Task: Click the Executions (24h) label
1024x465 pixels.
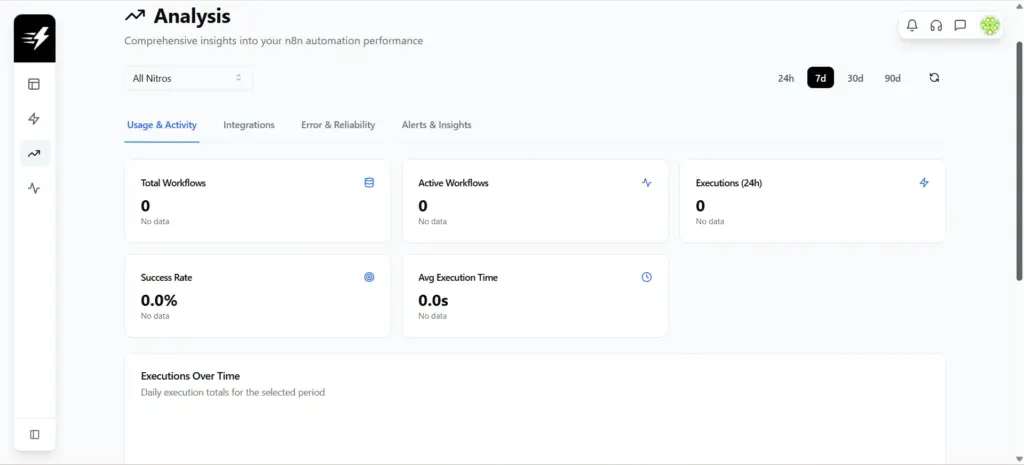Action: click(729, 183)
